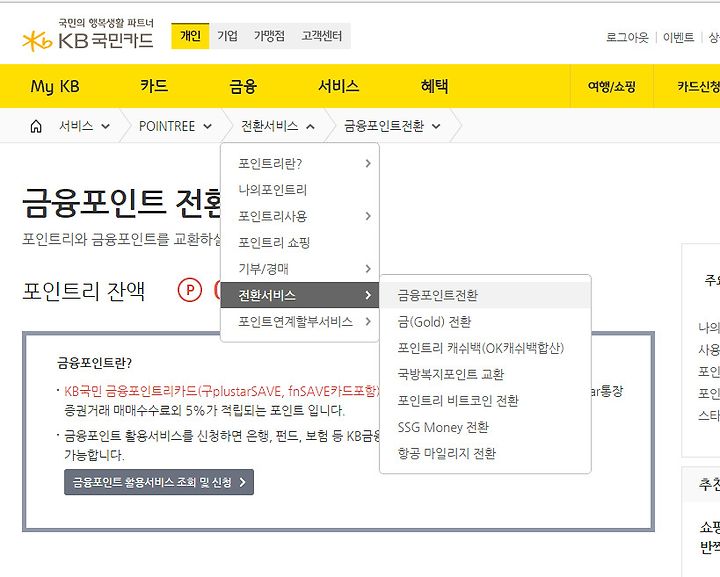
Task: Choose 포인트리 비트코인 전환 option
Action: [x=485, y=401]
